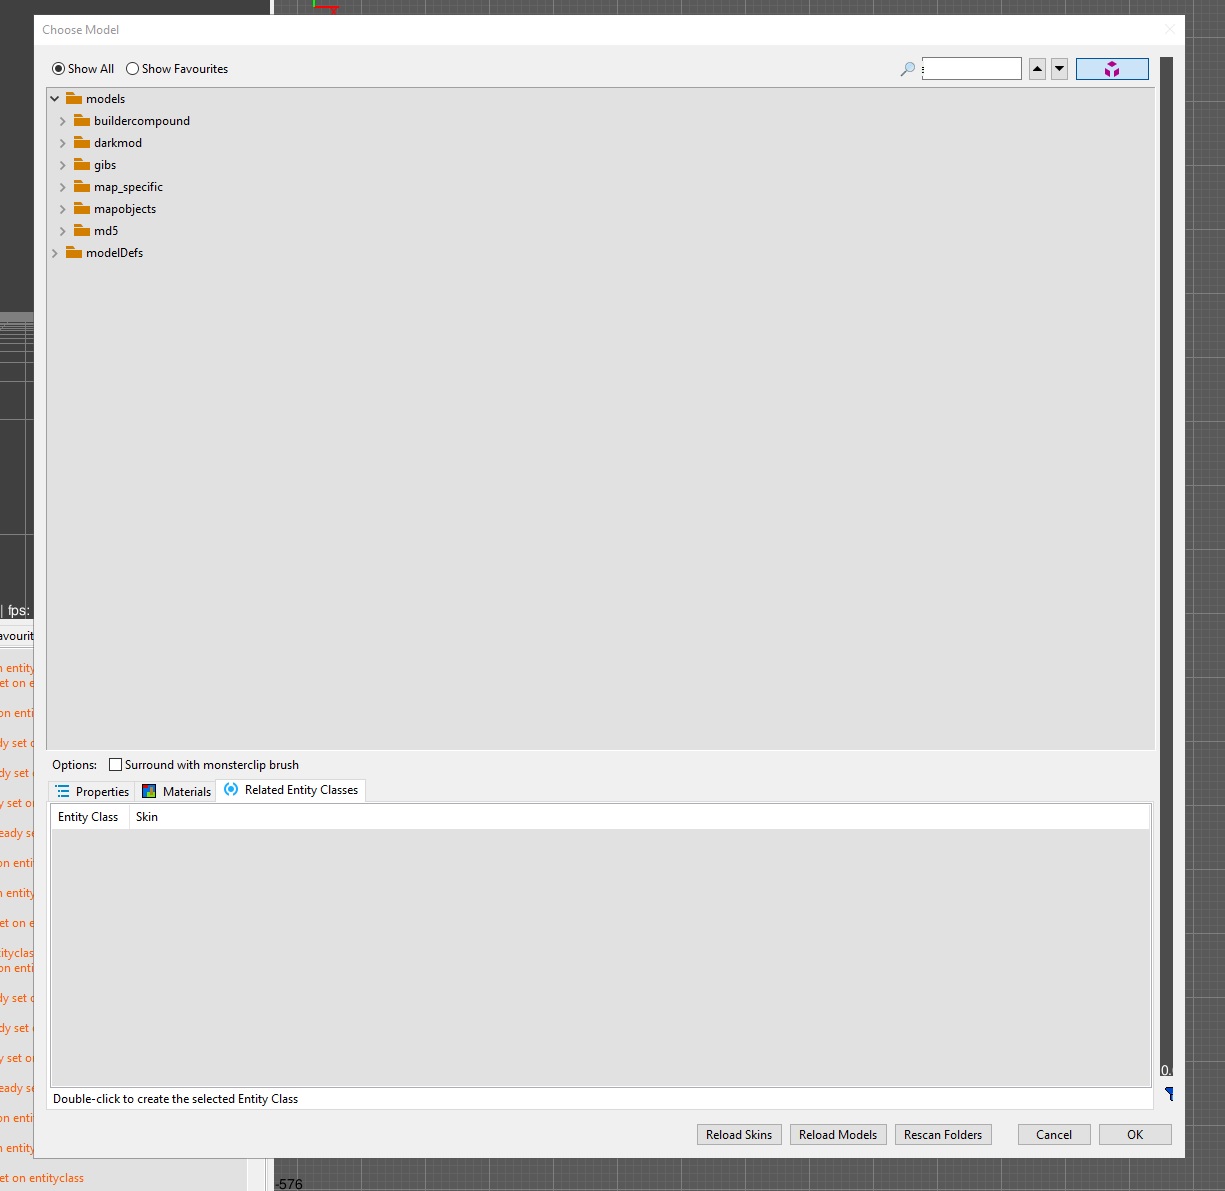Select the Show All radio button
This screenshot has height=1191, width=1225.
click(59, 69)
